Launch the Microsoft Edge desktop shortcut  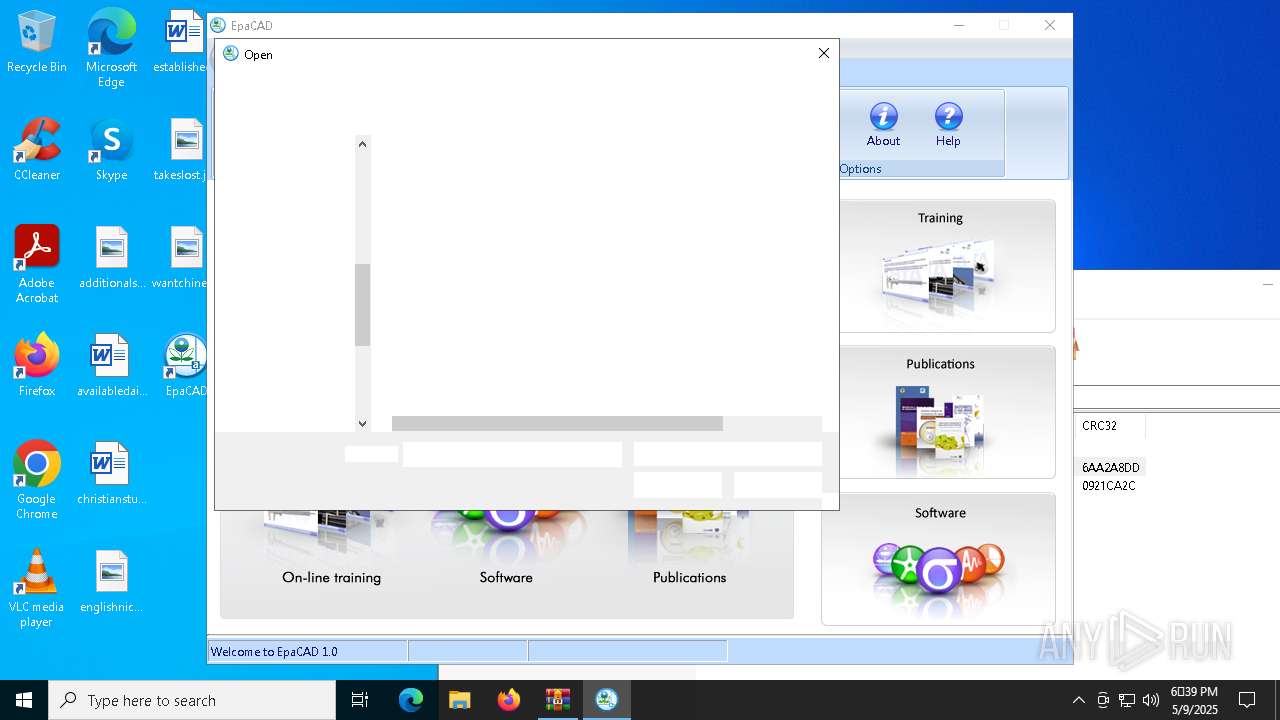pyautogui.click(x=111, y=48)
